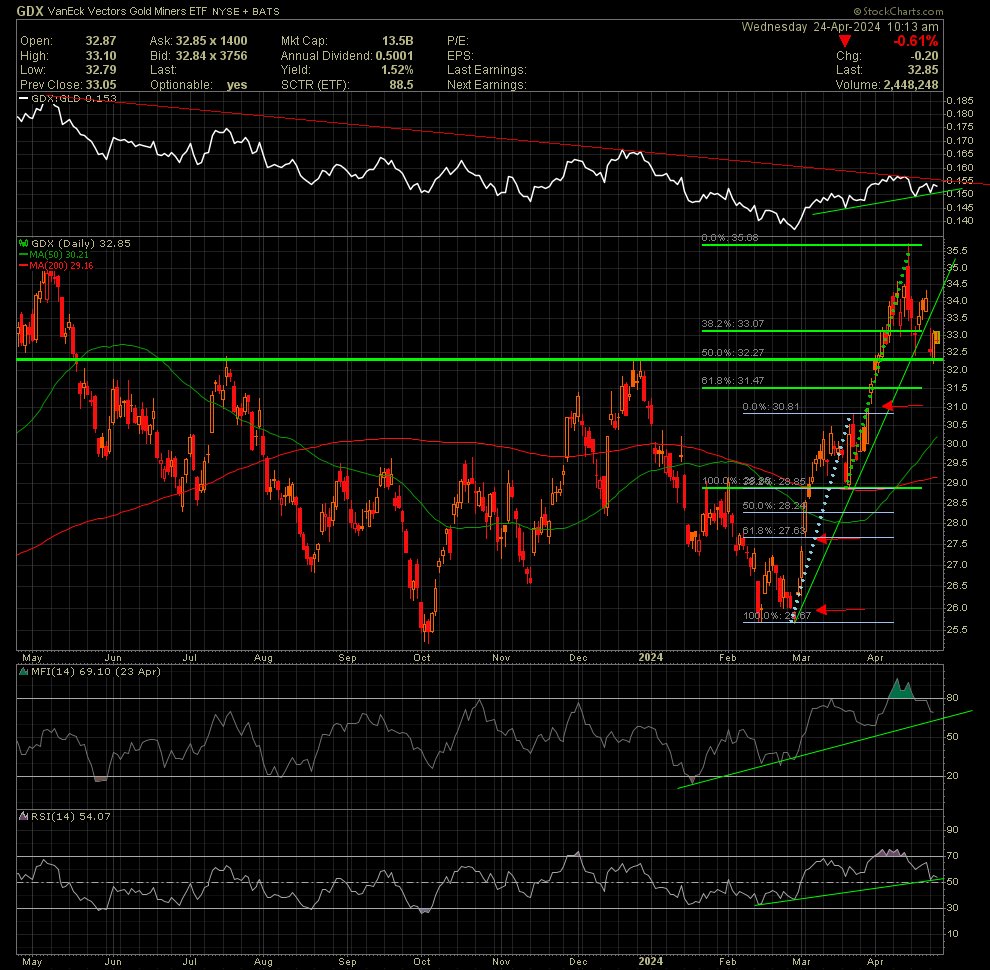Click the MA(50) green legend line marker
This screenshot has height=970, width=990.
24,254
